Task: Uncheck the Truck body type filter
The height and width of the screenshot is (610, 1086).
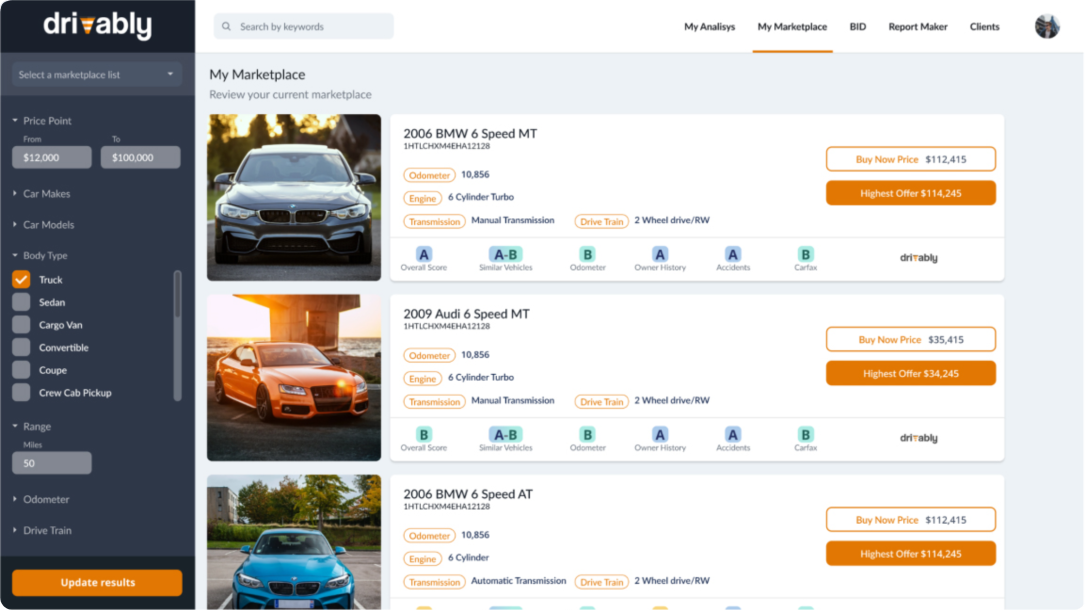Action: coord(21,279)
